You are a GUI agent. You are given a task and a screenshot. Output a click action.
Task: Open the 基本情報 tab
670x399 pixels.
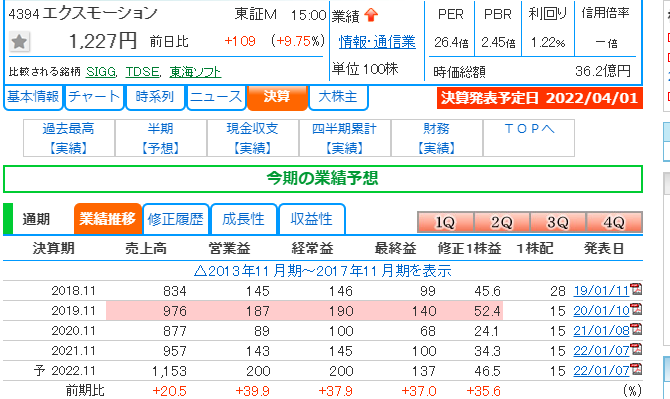click(x=33, y=97)
